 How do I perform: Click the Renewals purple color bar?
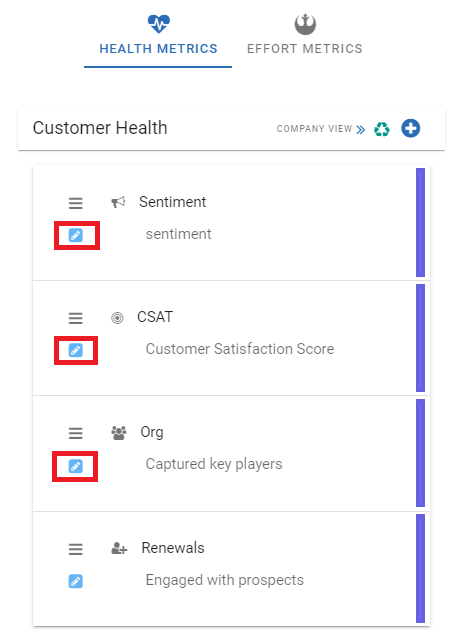pyautogui.click(x=421, y=568)
